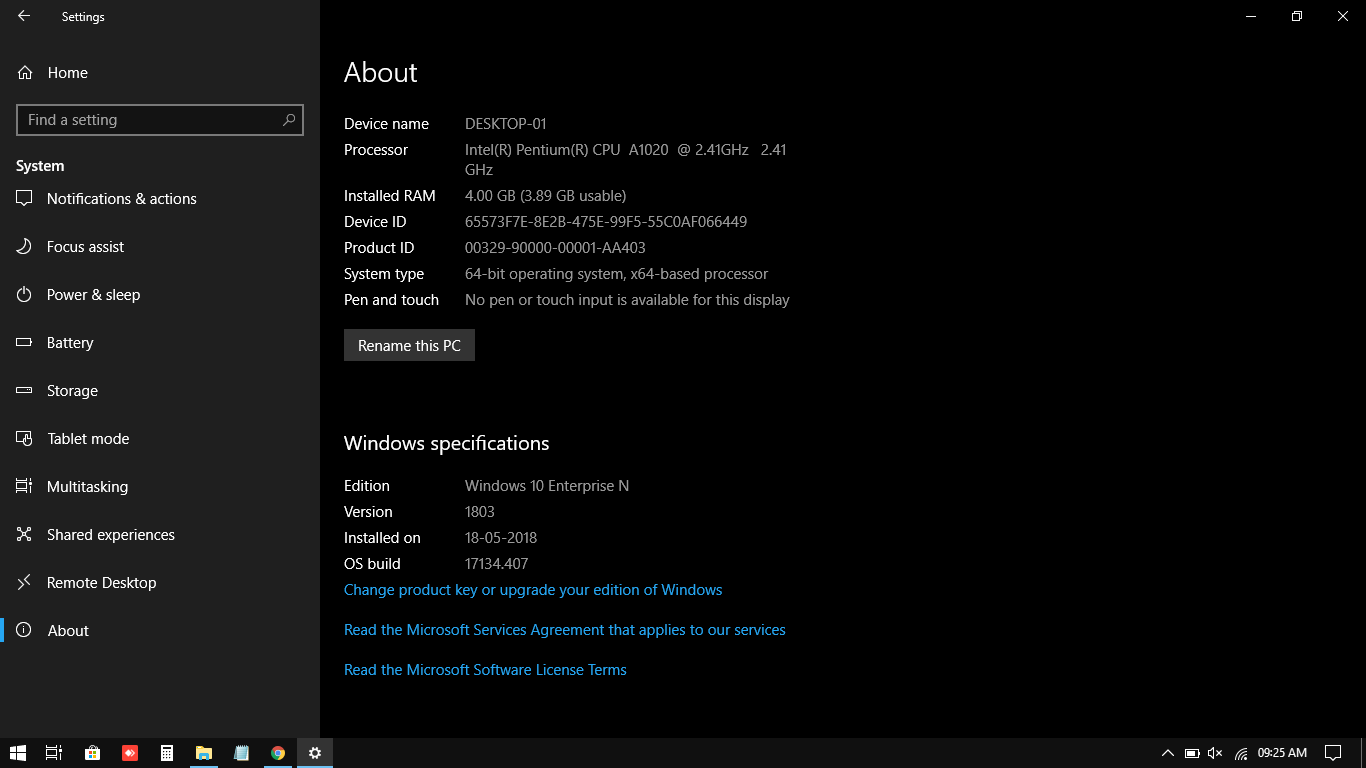The height and width of the screenshot is (768, 1366).
Task: Click Product ID 00329-90000-00001-AA403
Action: click(555, 248)
